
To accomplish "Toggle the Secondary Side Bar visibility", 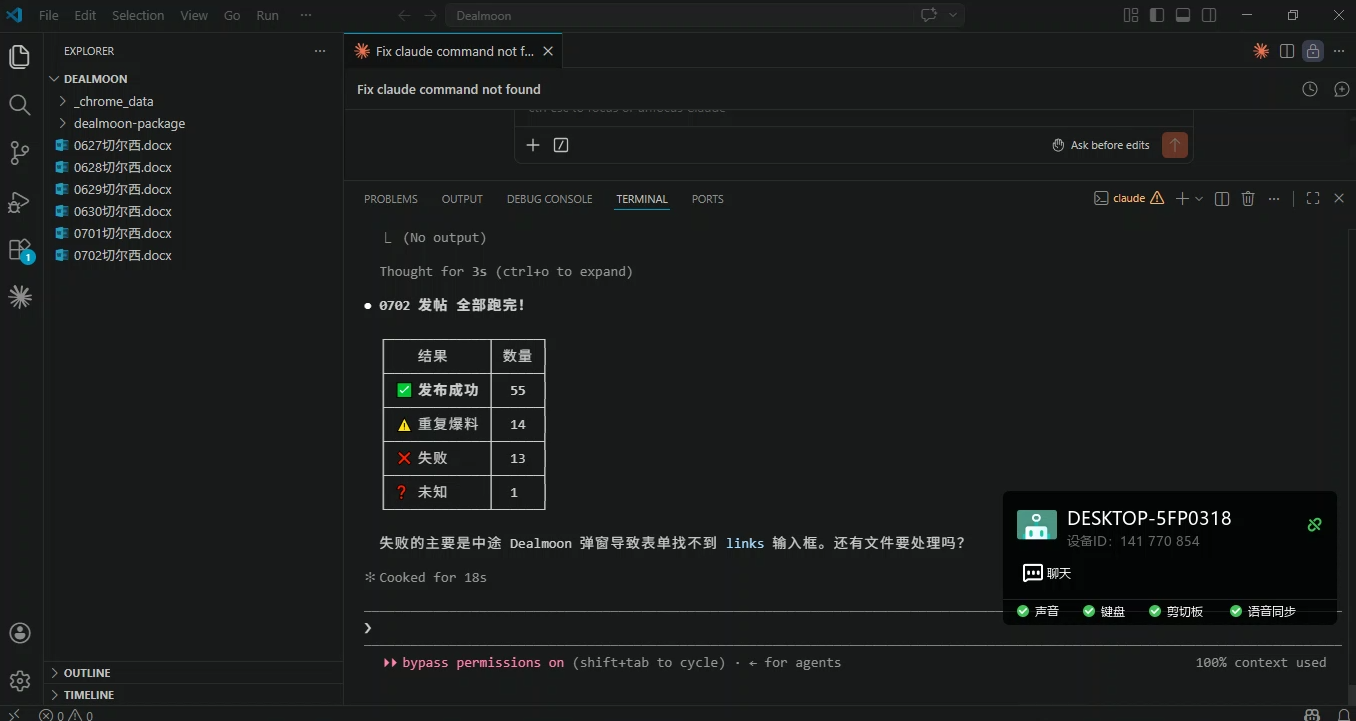I will click(x=1209, y=15).
